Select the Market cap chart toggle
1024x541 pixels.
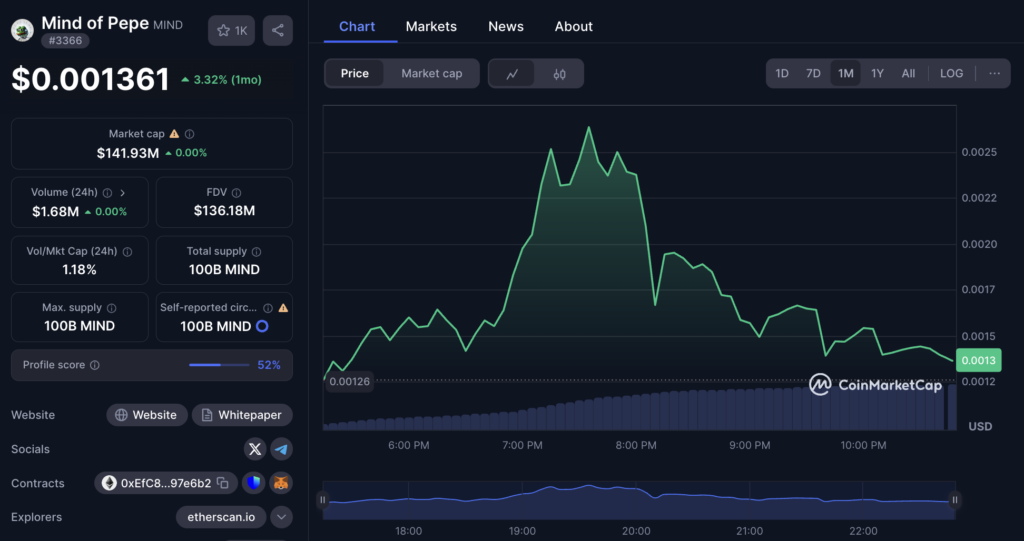432,73
